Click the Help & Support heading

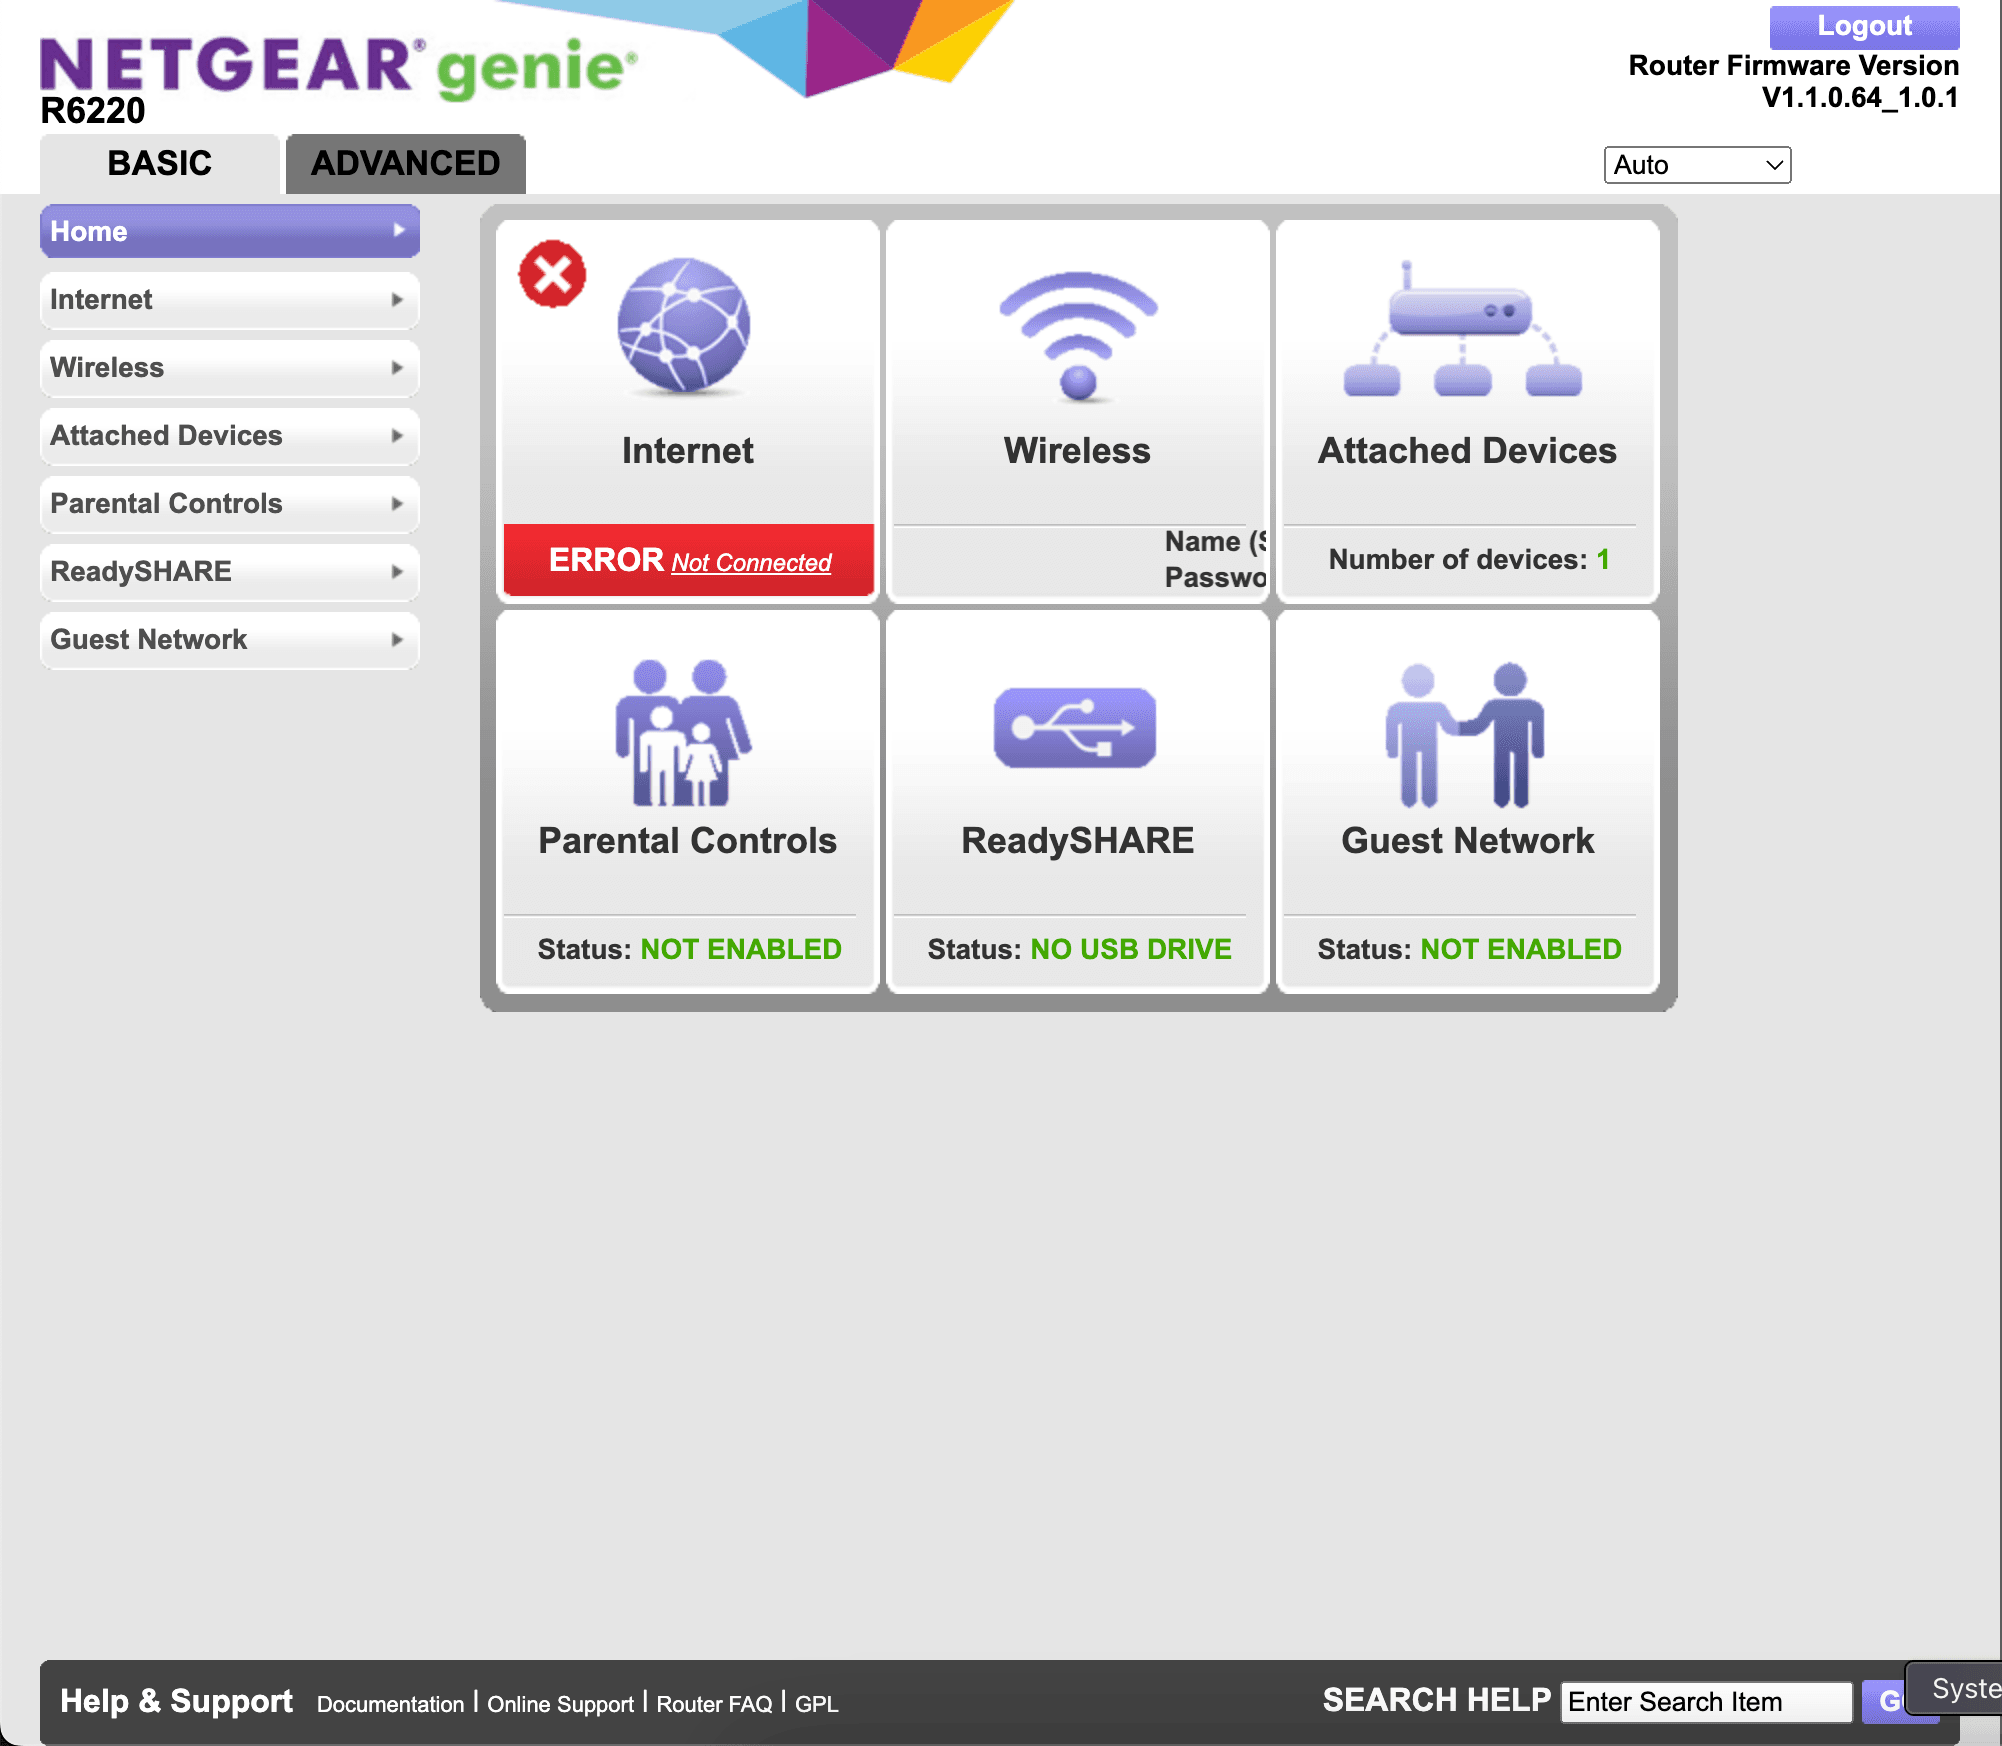176,1701
